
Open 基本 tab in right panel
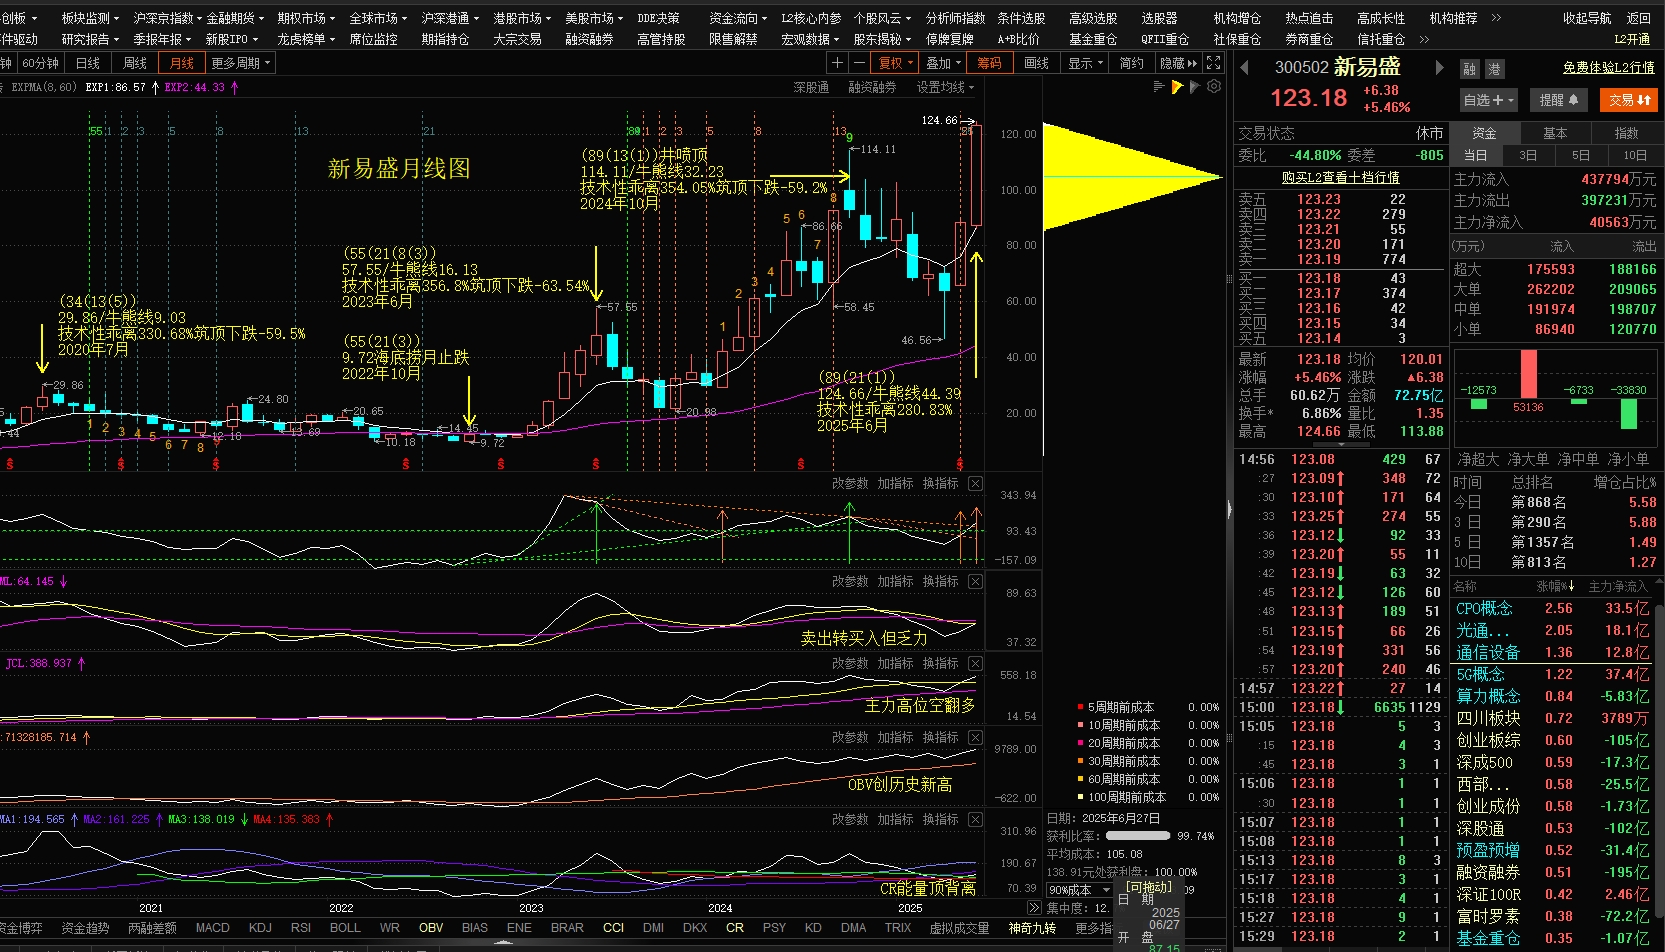pos(1555,133)
